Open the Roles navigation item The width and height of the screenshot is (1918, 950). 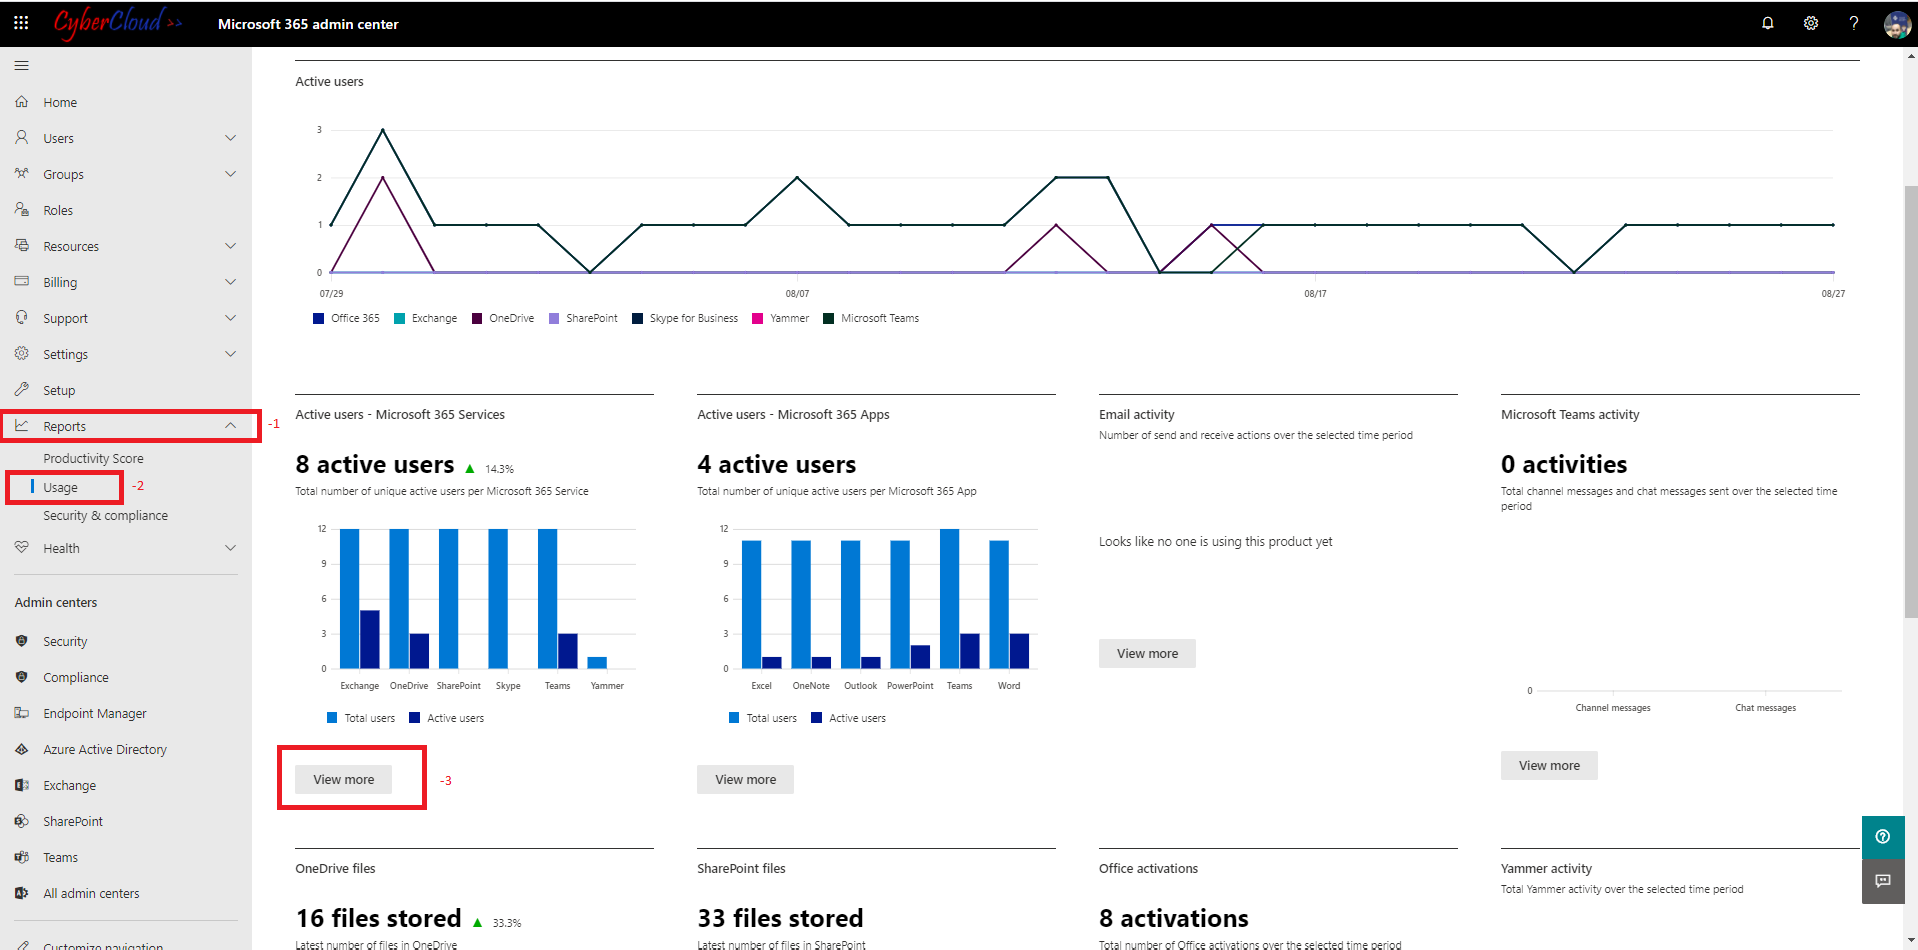pyautogui.click(x=58, y=210)
